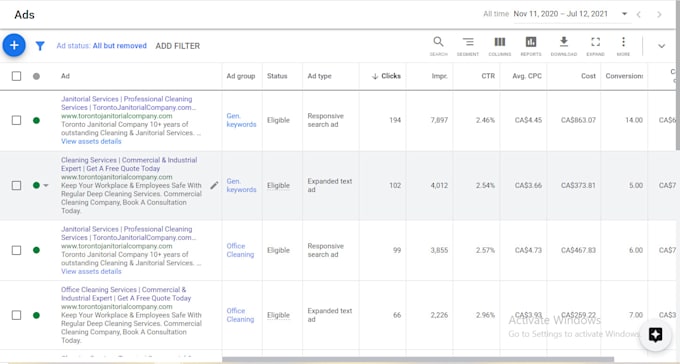The height and width of the screenshot is (364, 680).
Task: Open Office Cleaning ad group of 66-clicks row
Action: click(240, 315)
